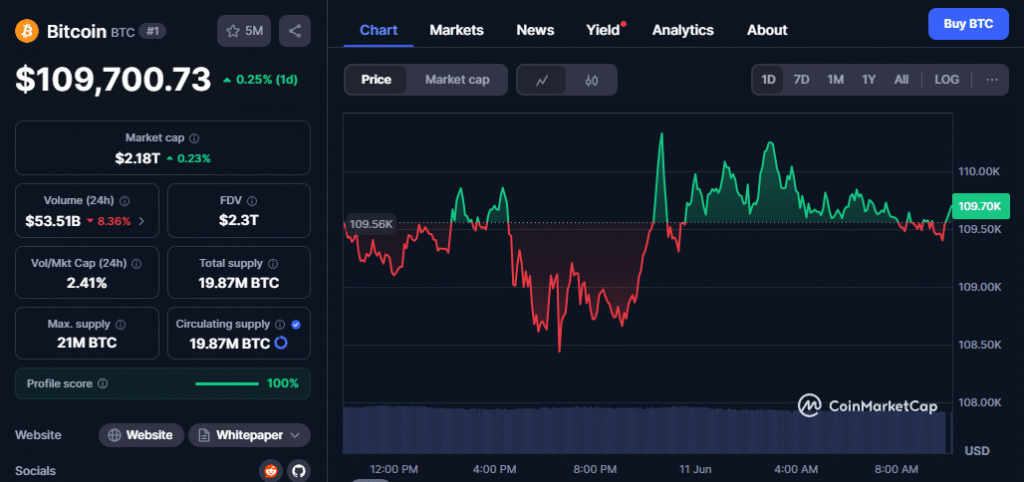Screen dimensions: 1024x482
Task: Show info tooltip for Market cap
Action: (194, 138)
